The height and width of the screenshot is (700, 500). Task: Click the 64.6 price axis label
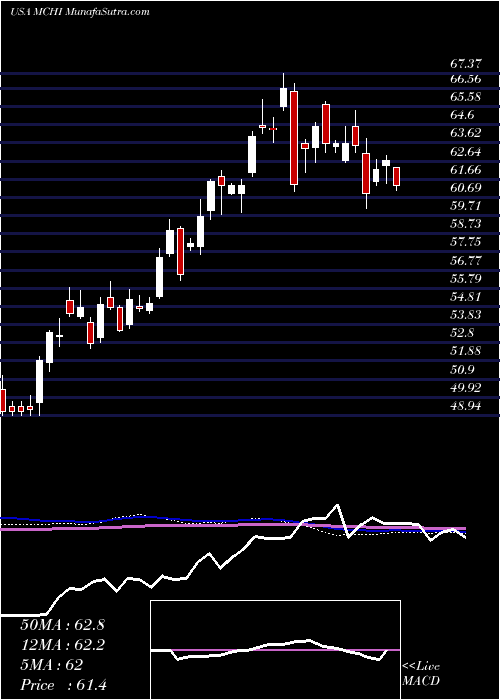coord(463,115)
